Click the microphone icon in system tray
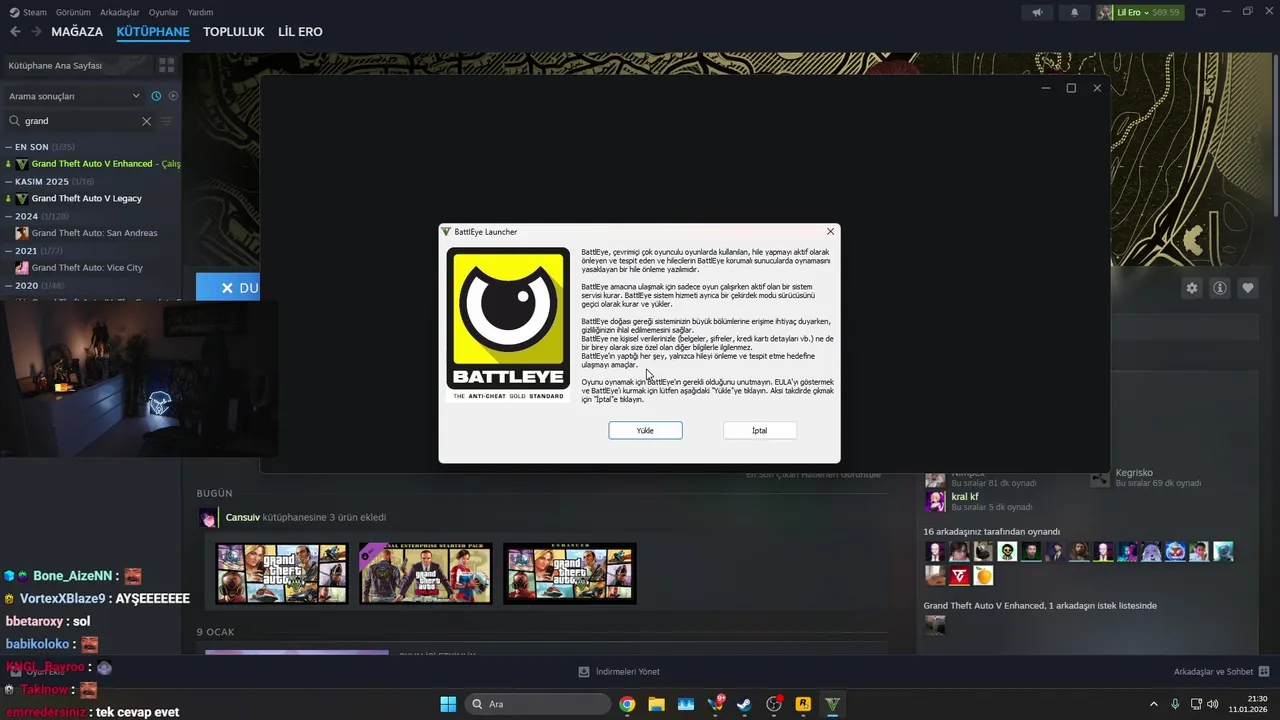 pos(1175,704)
